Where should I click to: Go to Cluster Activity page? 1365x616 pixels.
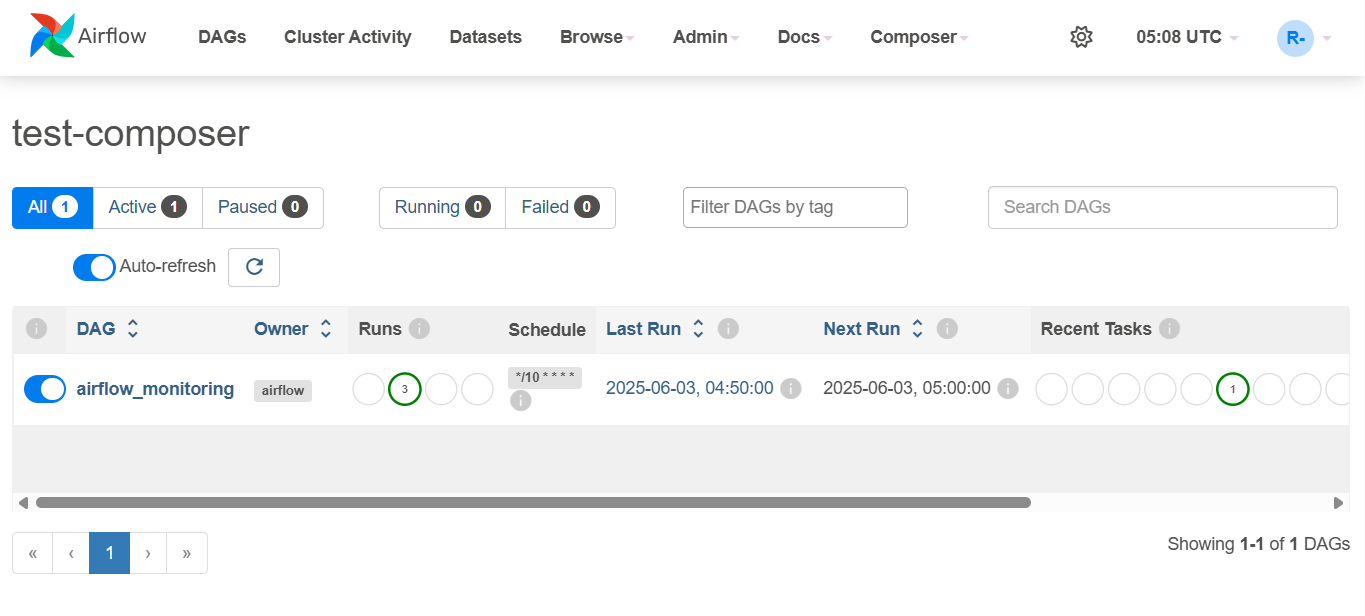click(x=347, y=37)
